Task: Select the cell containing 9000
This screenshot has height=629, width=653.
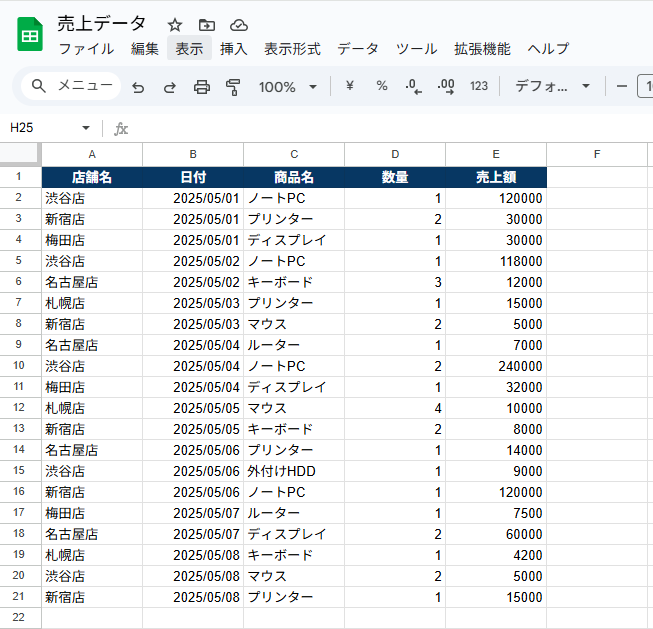Action: pos(496,471)
